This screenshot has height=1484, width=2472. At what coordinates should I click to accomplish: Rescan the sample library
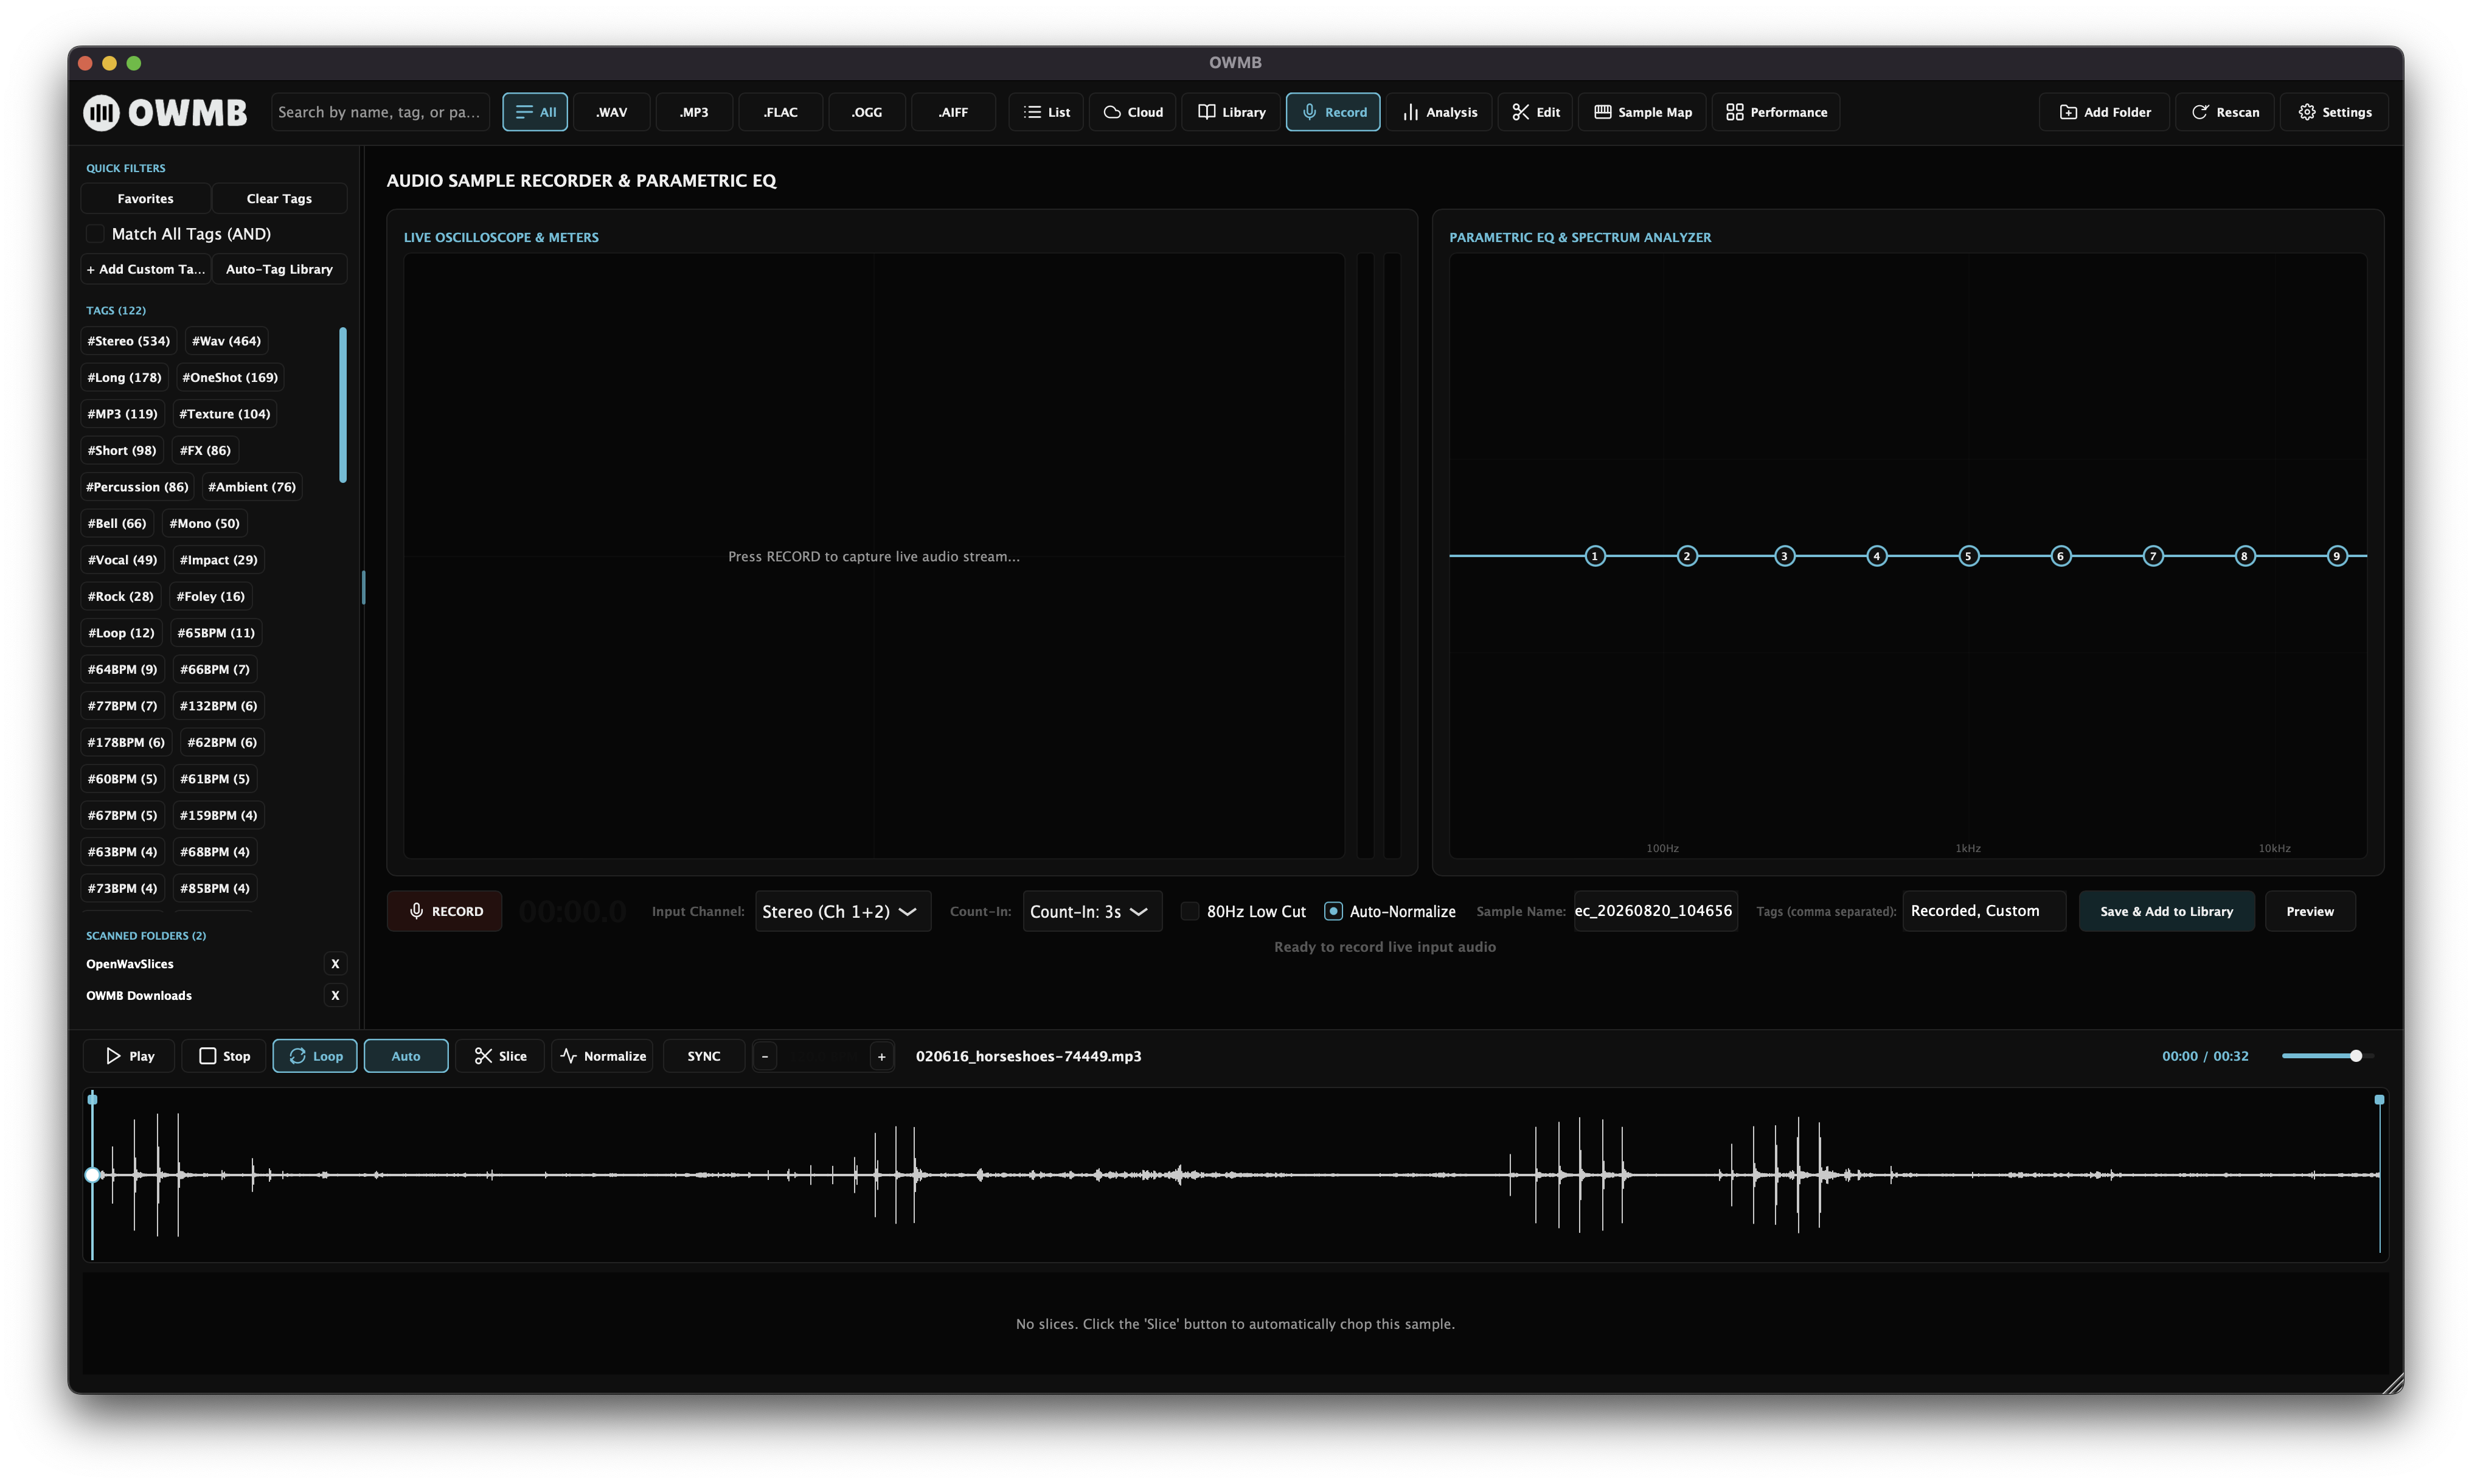pyautogui.click(x=2225, y=112)
